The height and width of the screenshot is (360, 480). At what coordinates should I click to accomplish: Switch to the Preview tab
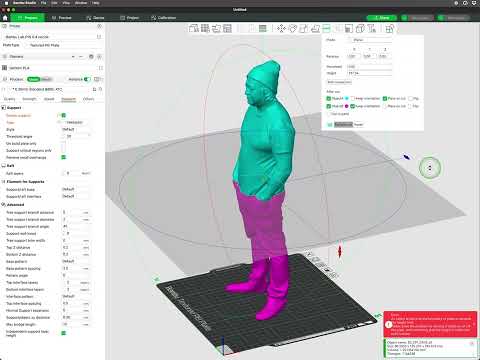tap(62, 18)
